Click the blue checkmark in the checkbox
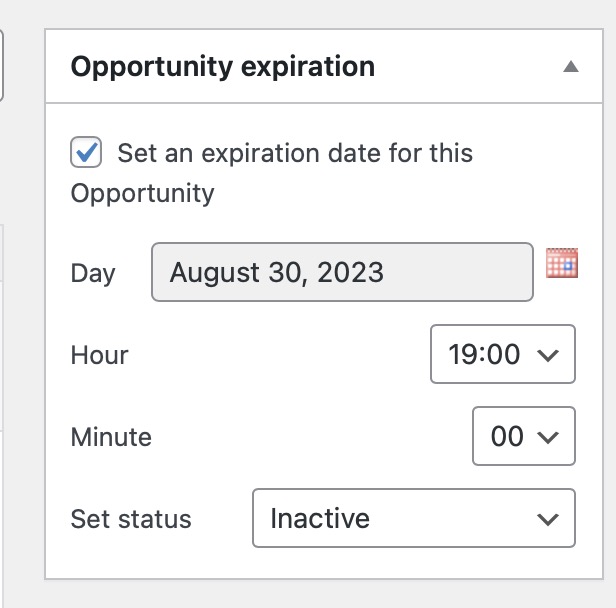Screen dimensions: 616x608 [87, 152]
